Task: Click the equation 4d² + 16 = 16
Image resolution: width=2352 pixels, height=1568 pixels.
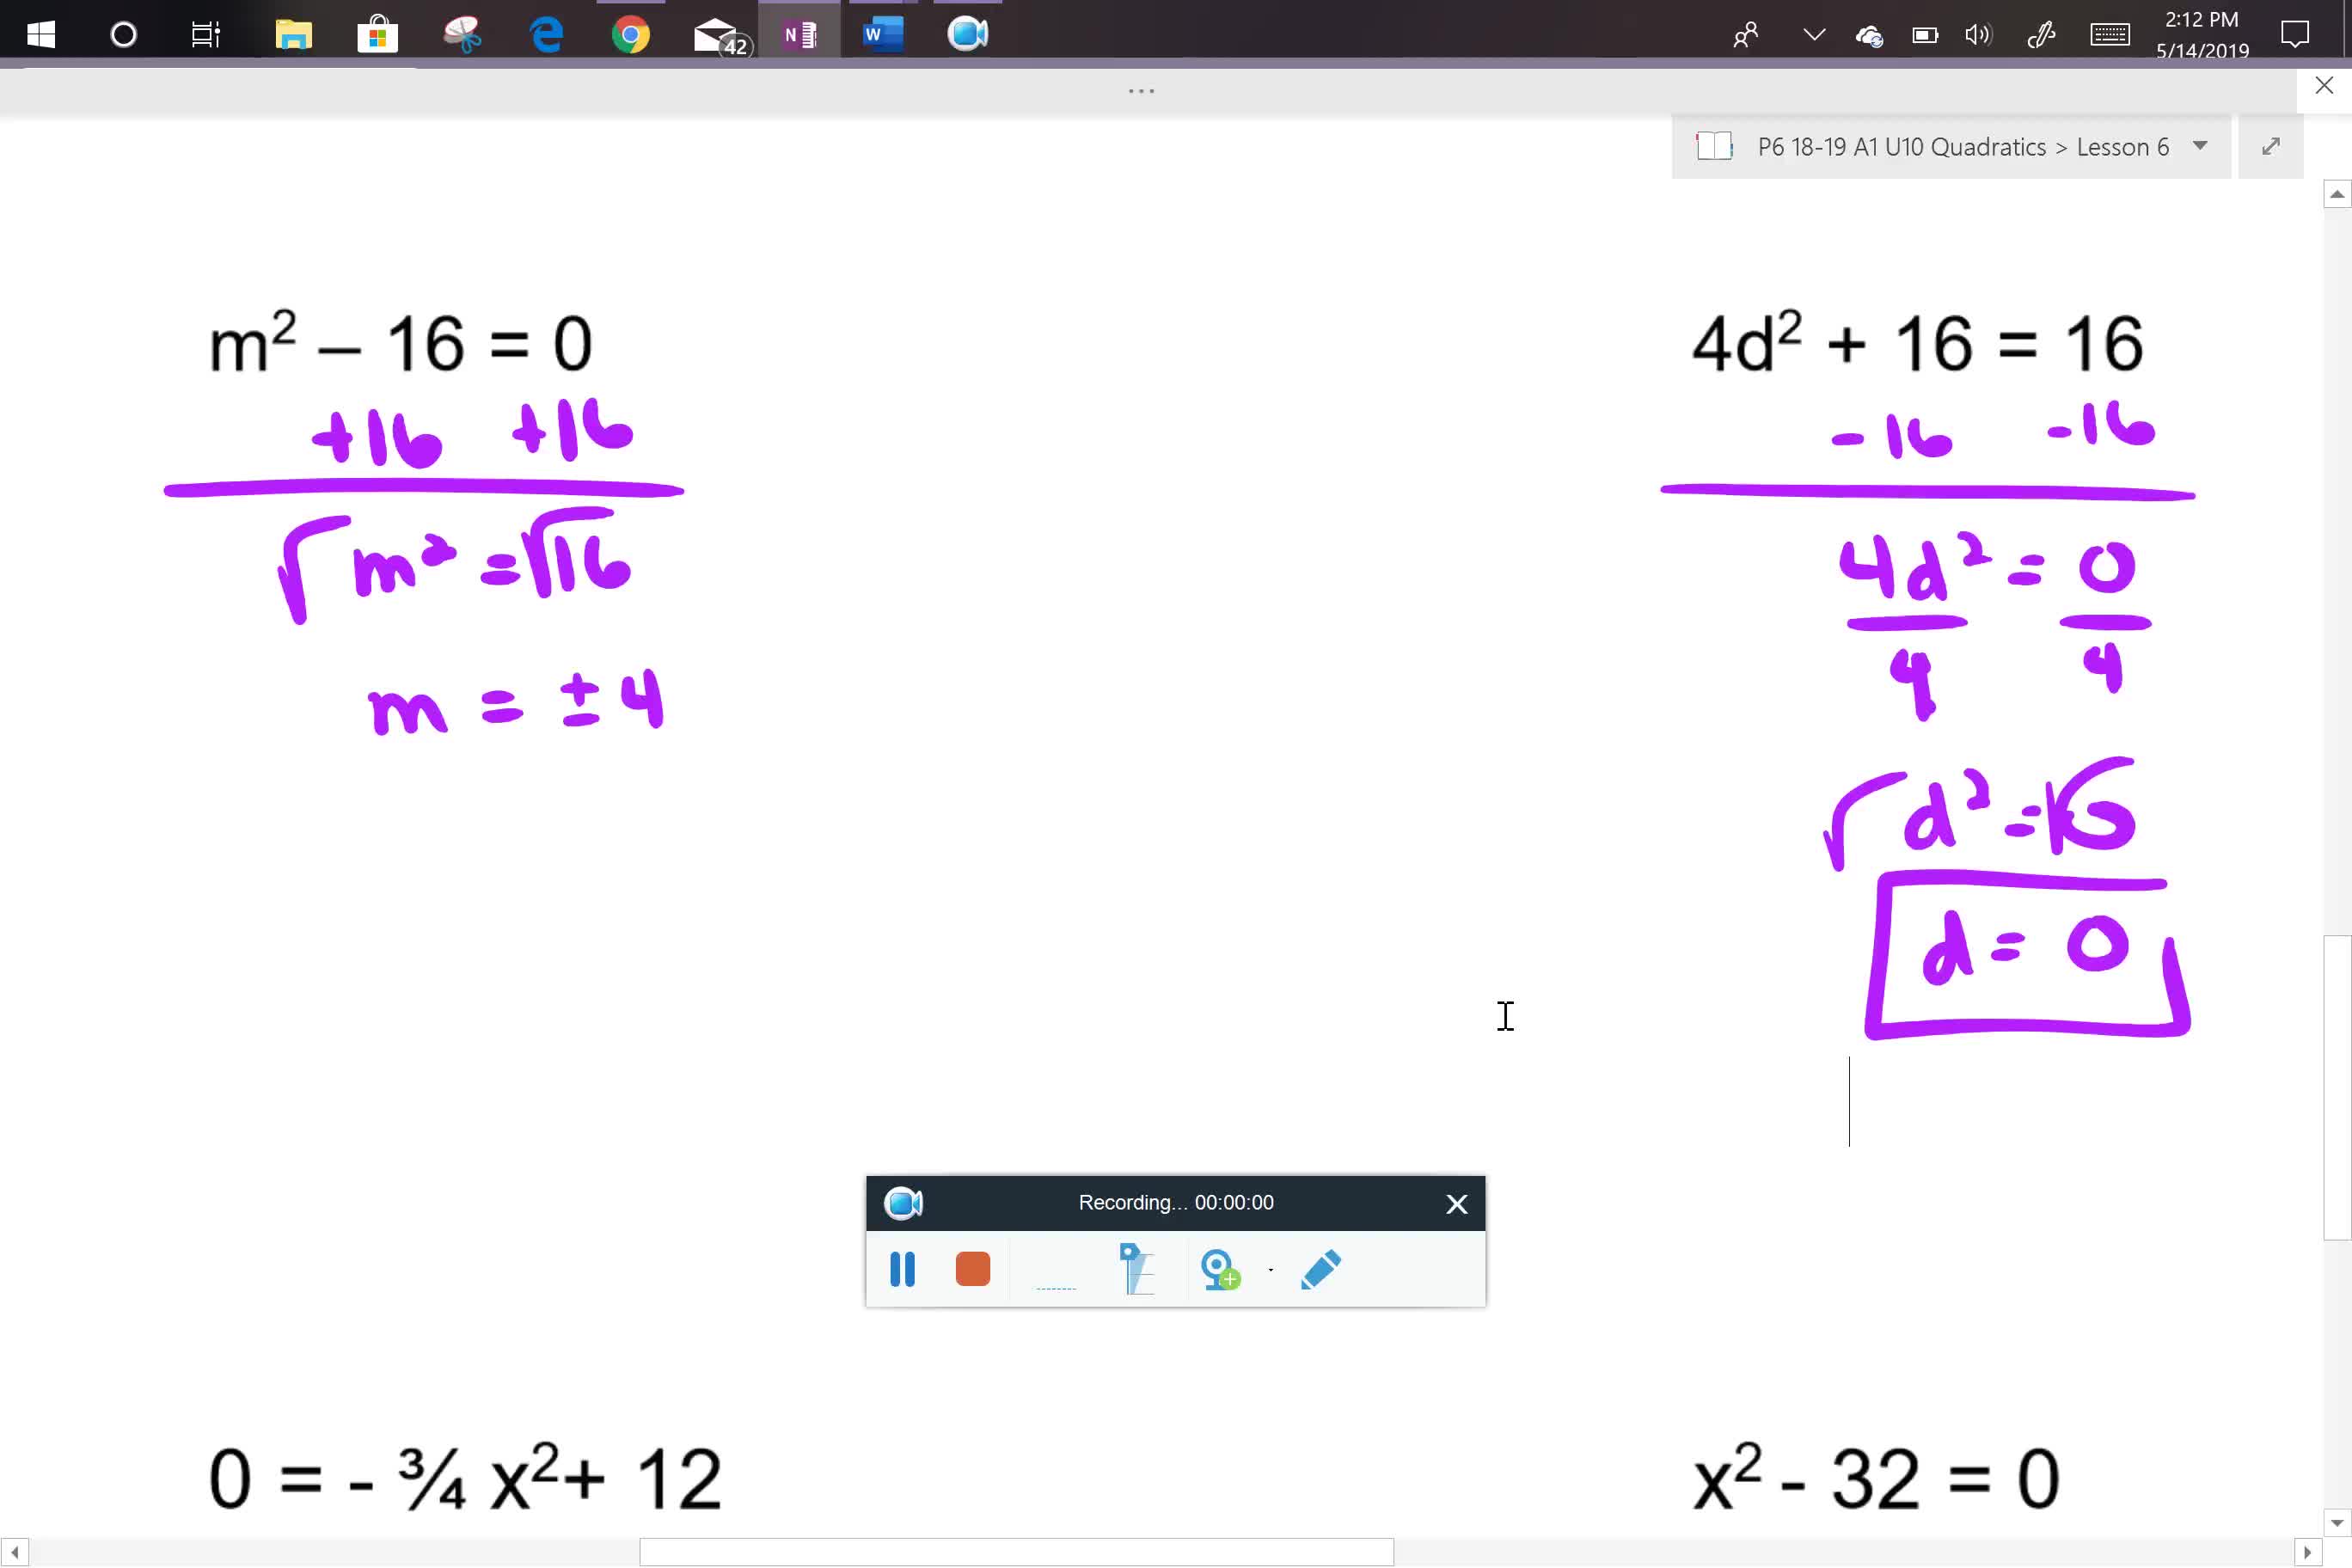Action: click(x=1917, y=342)
